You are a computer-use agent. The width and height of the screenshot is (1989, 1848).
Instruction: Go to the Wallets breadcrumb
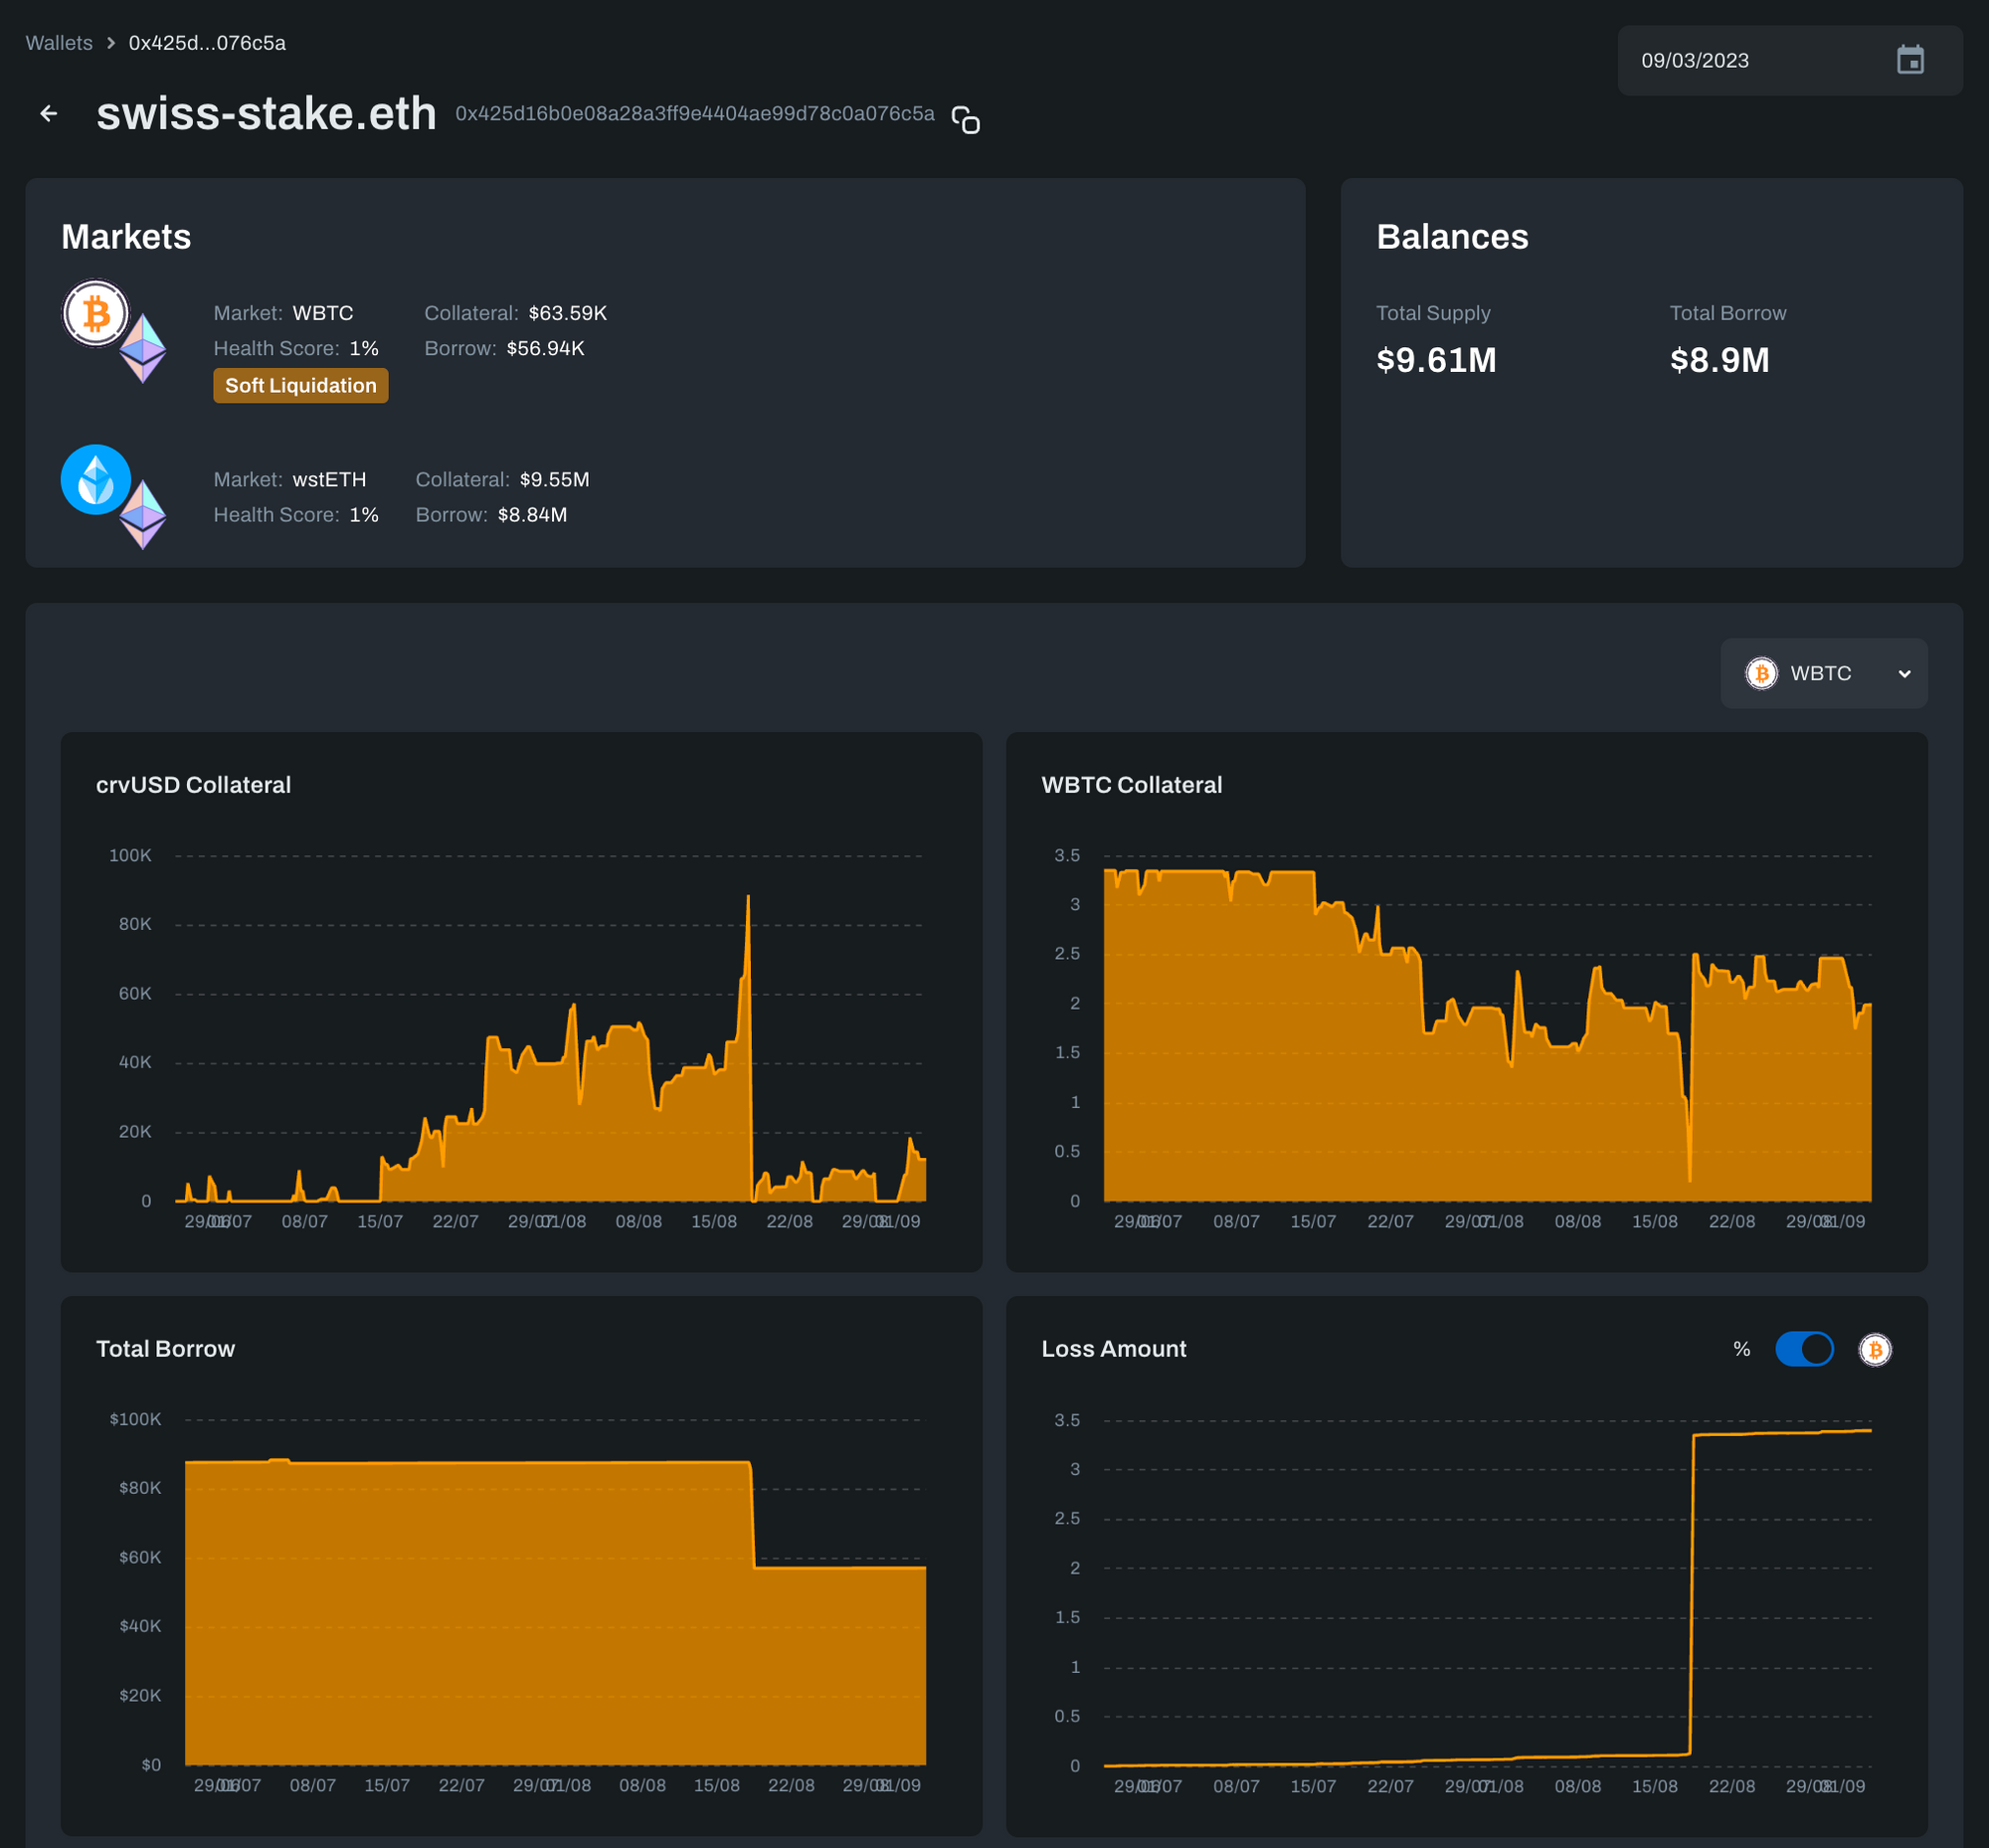(x=59, y=43)
